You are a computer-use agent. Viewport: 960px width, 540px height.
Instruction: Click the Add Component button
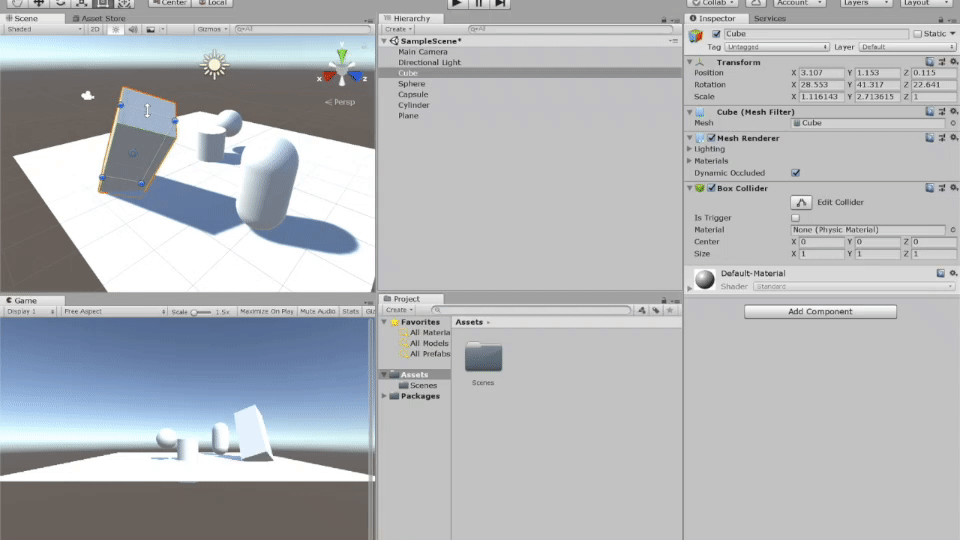tap(820, 312)
